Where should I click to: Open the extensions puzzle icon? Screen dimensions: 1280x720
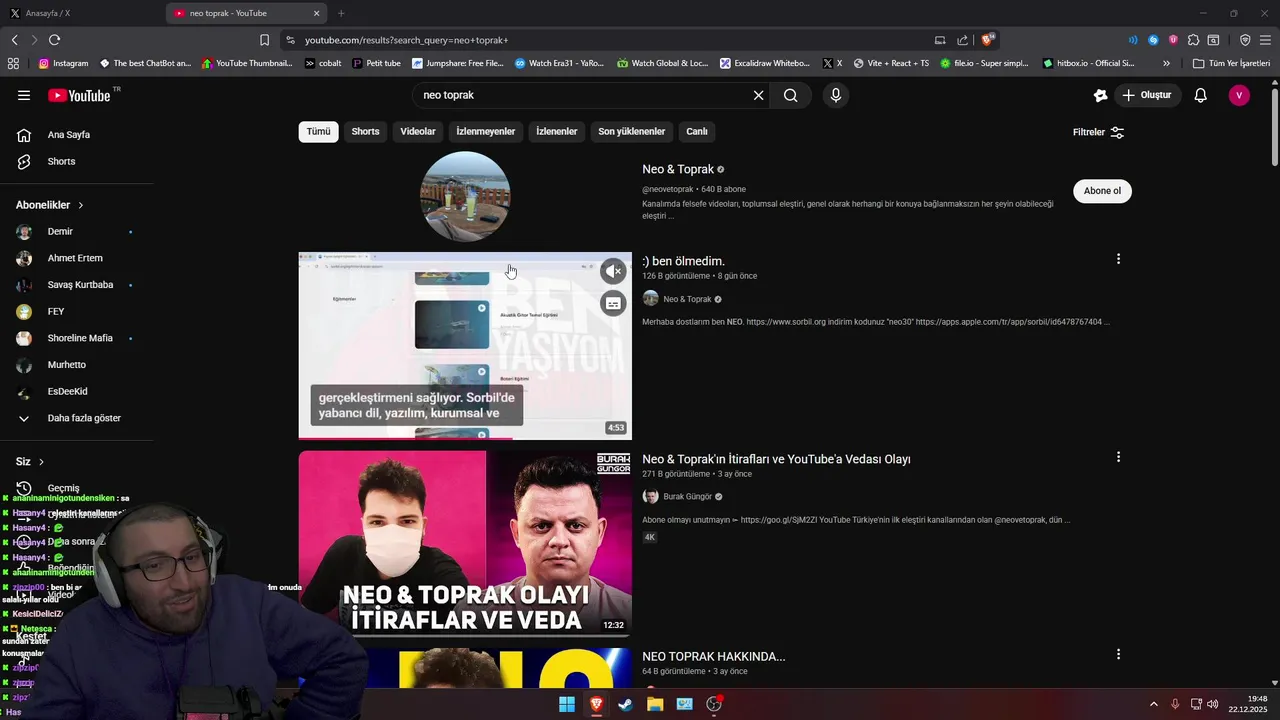click(x=1193, y=40)
